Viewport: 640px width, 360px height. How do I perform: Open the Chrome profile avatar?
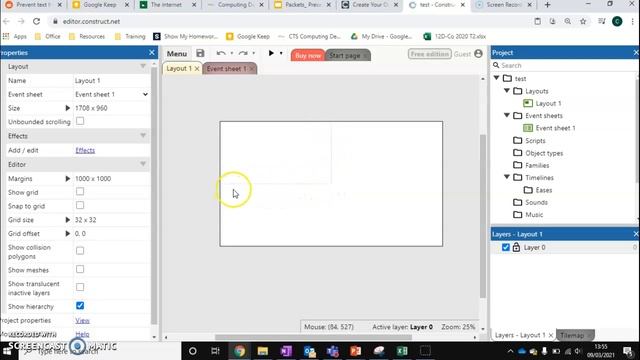coord(617,21)
